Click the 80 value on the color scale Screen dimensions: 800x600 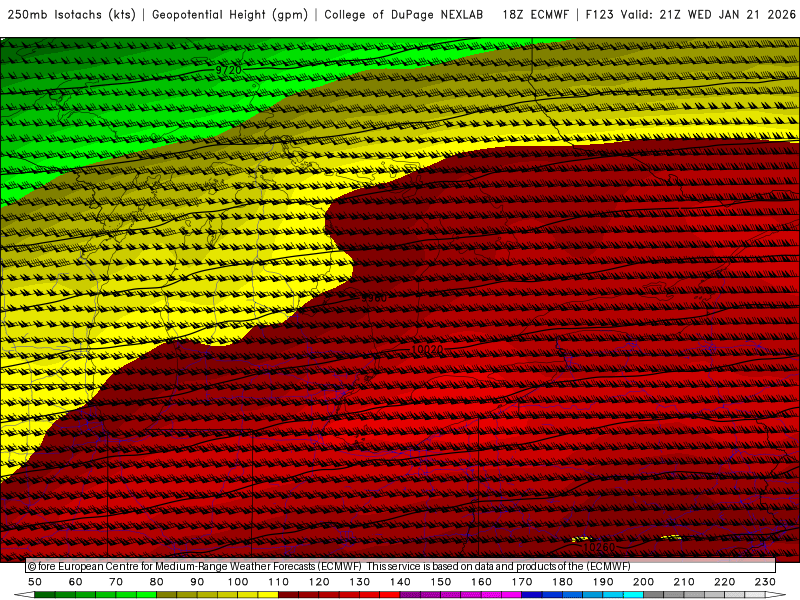click(157, 582)
